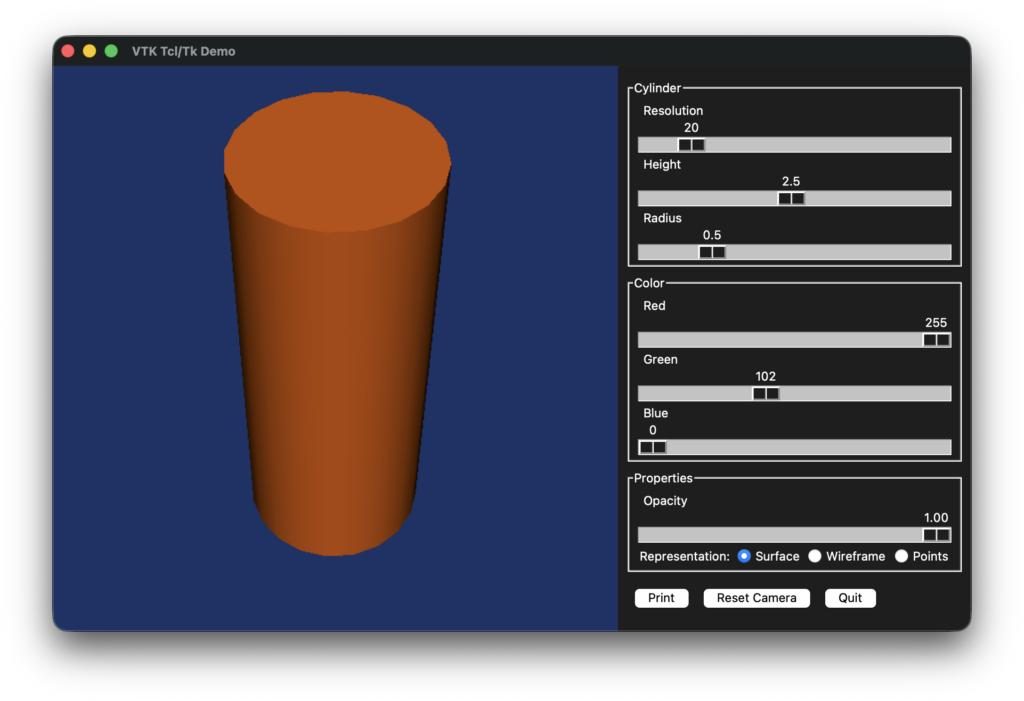Reset the camera view
This screenshot has width=1024, height=701.
756,598
